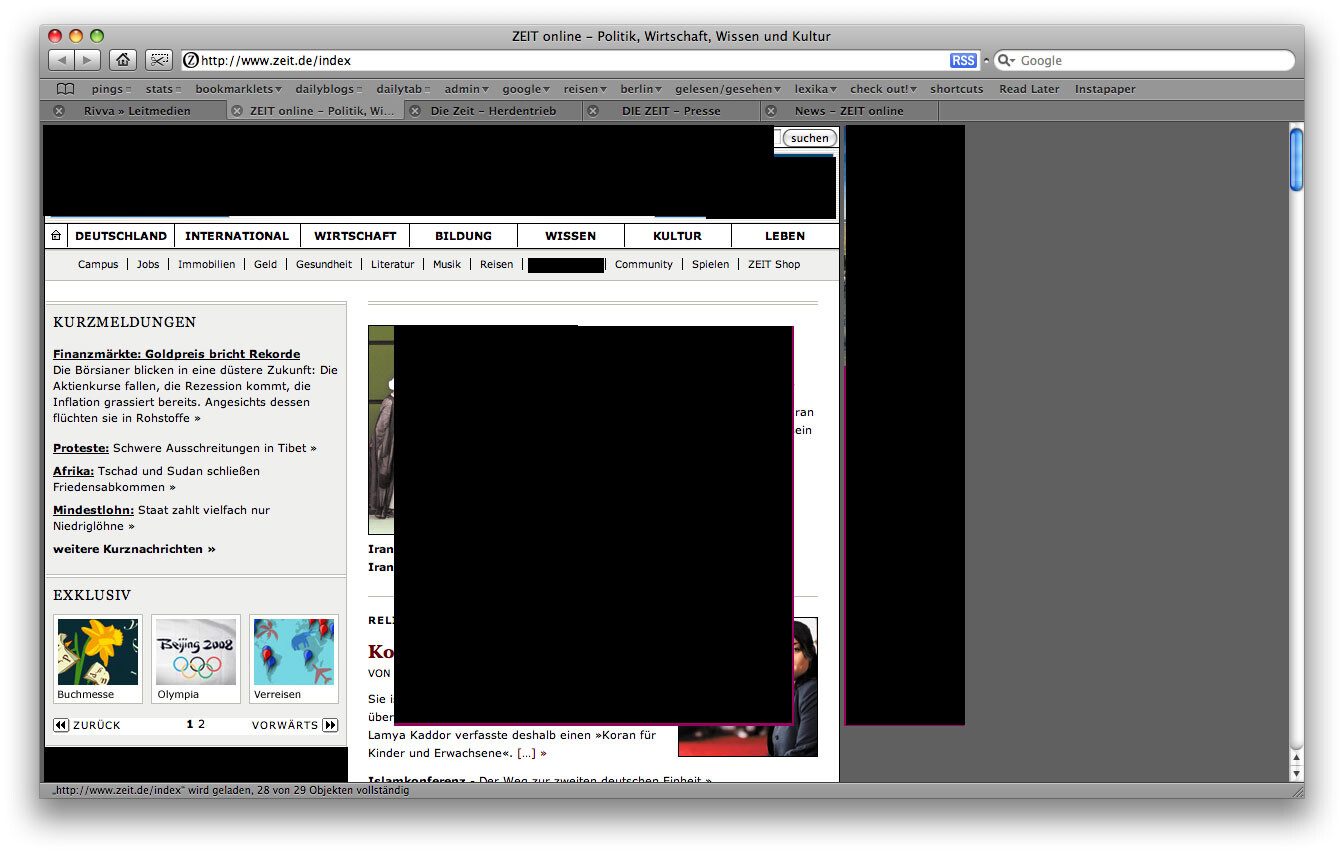Screen dimensions: 1344x853
Task: Open the Mindestlohn short news item
Action: click(162, 518)
